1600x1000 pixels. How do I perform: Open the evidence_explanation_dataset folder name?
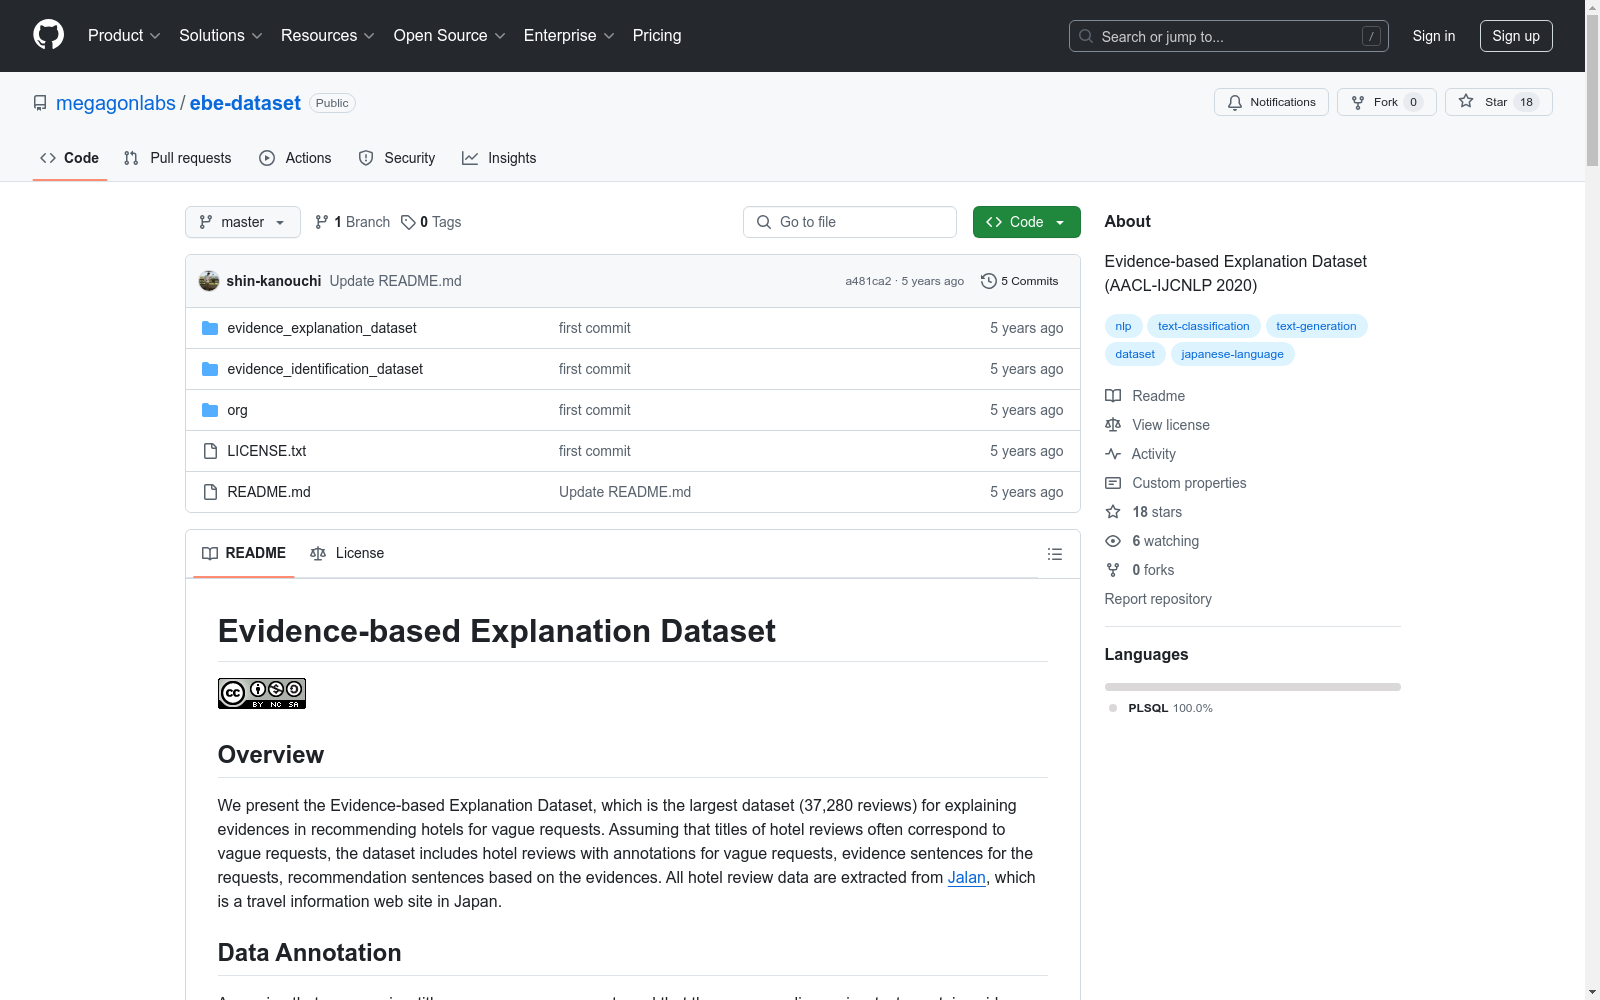click(x=322, y=328)
